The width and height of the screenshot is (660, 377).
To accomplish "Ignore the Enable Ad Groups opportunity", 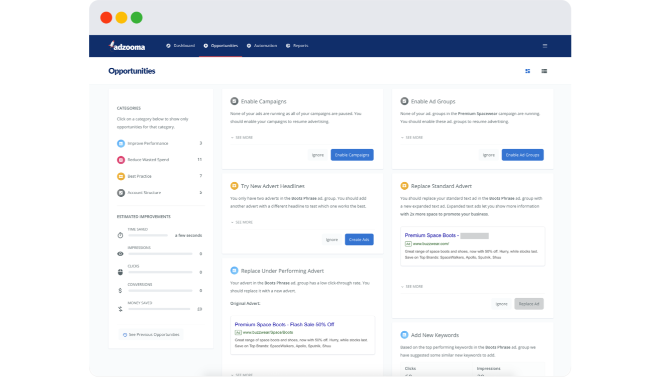I will (x=489, y=155).
